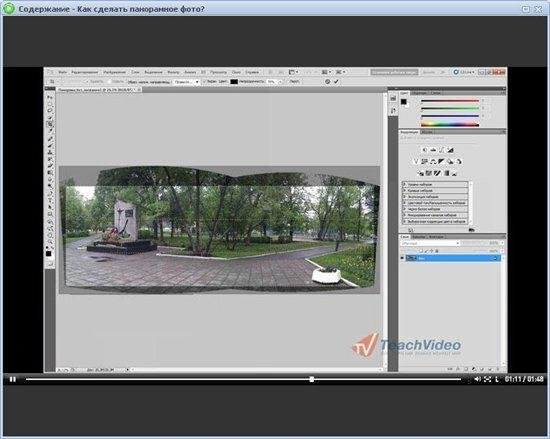
Task: Select the Brush tool
Action: pos(50,146)
